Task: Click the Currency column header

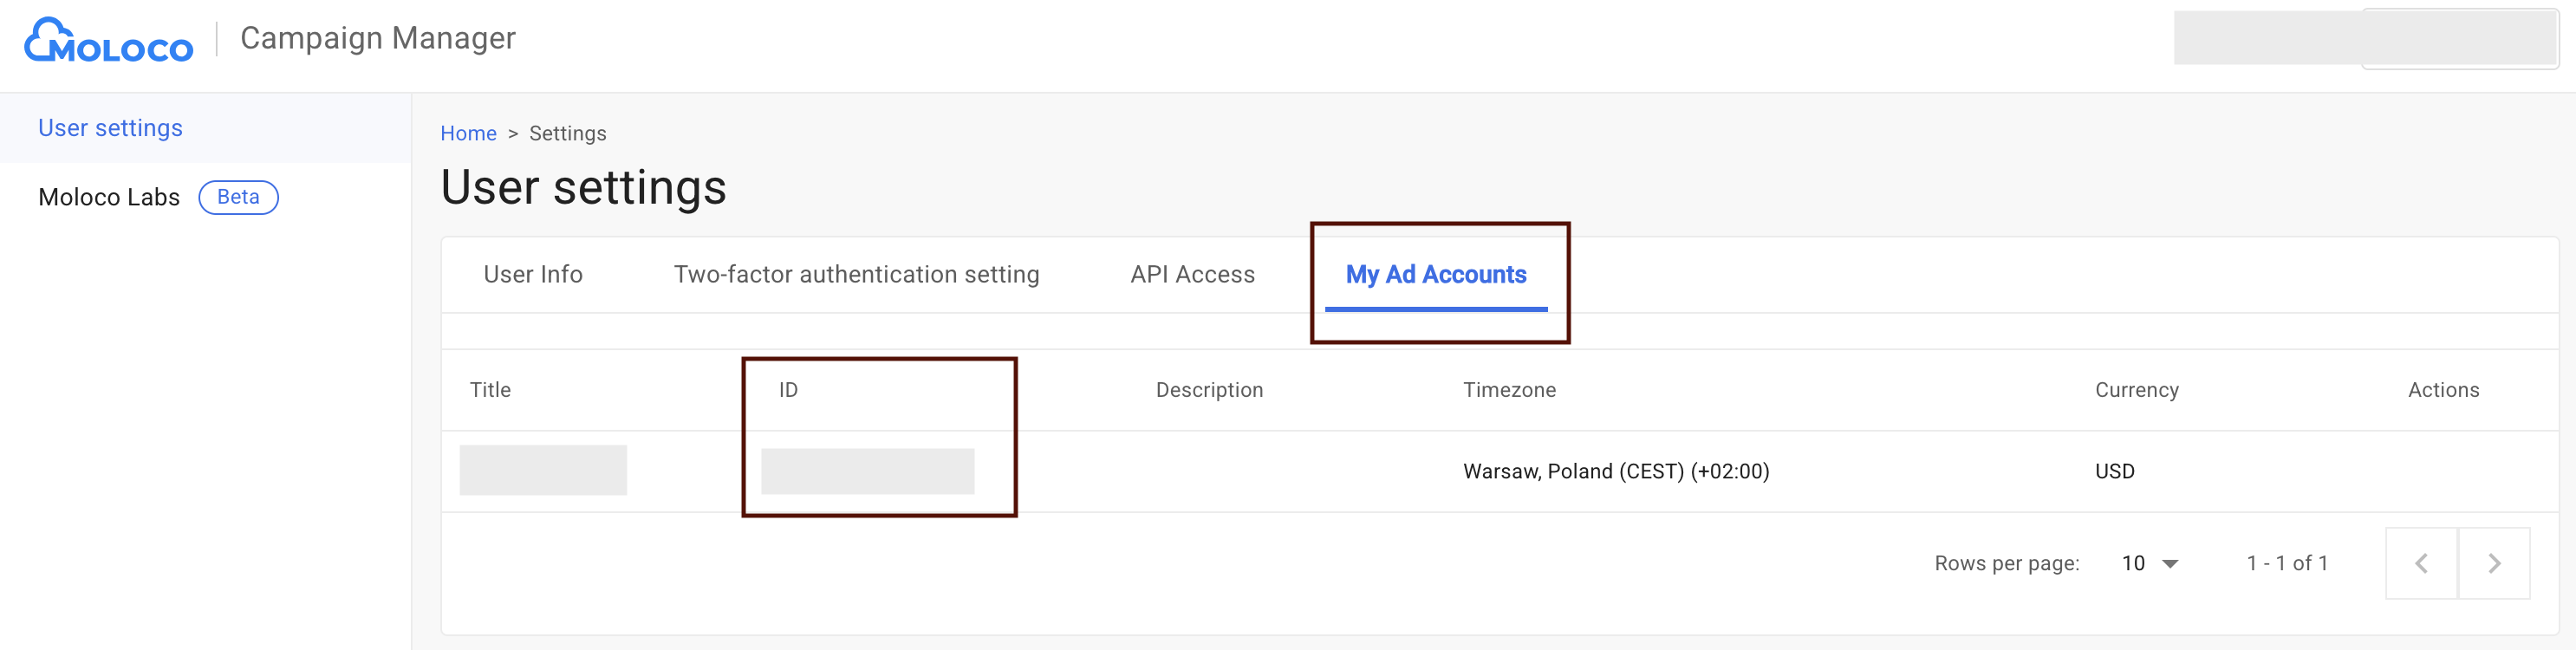Action: click(2136, 390)
